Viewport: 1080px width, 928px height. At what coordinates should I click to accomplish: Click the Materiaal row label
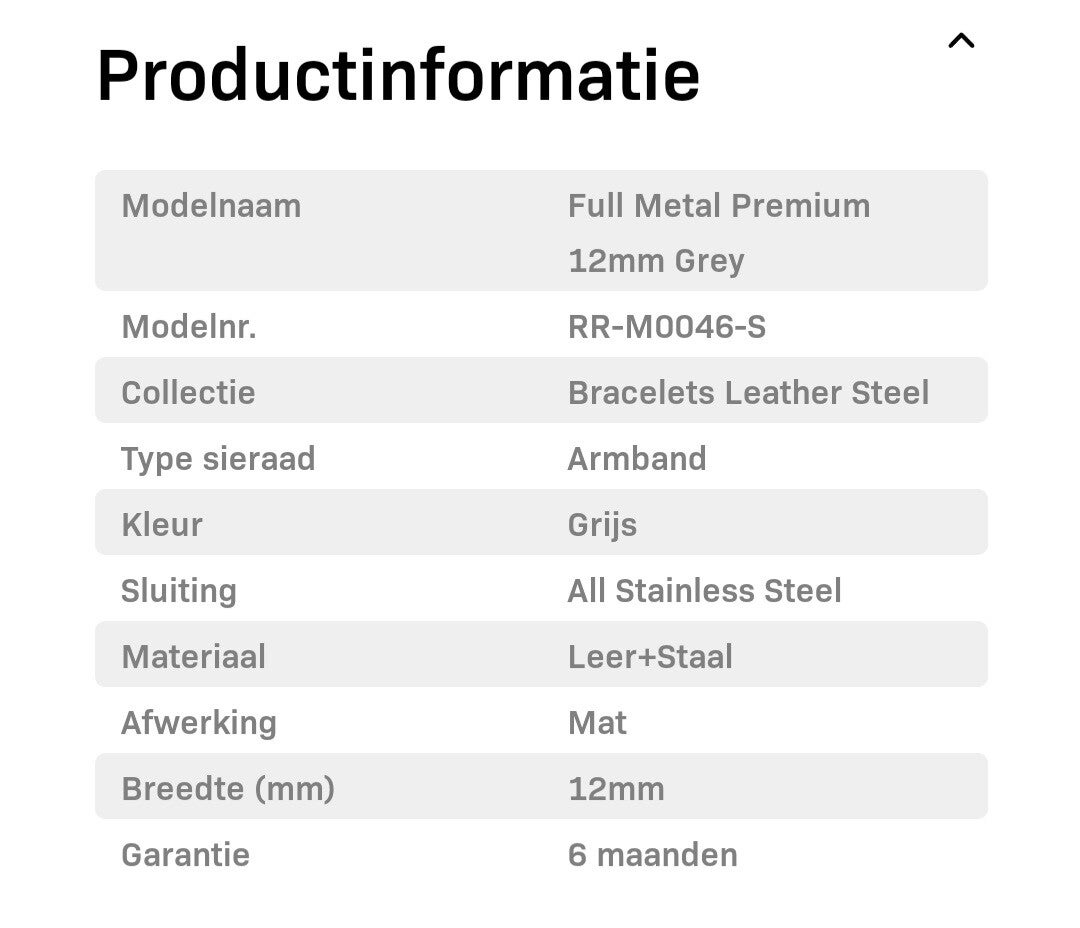pyautogui.click(x=193, y=657)
